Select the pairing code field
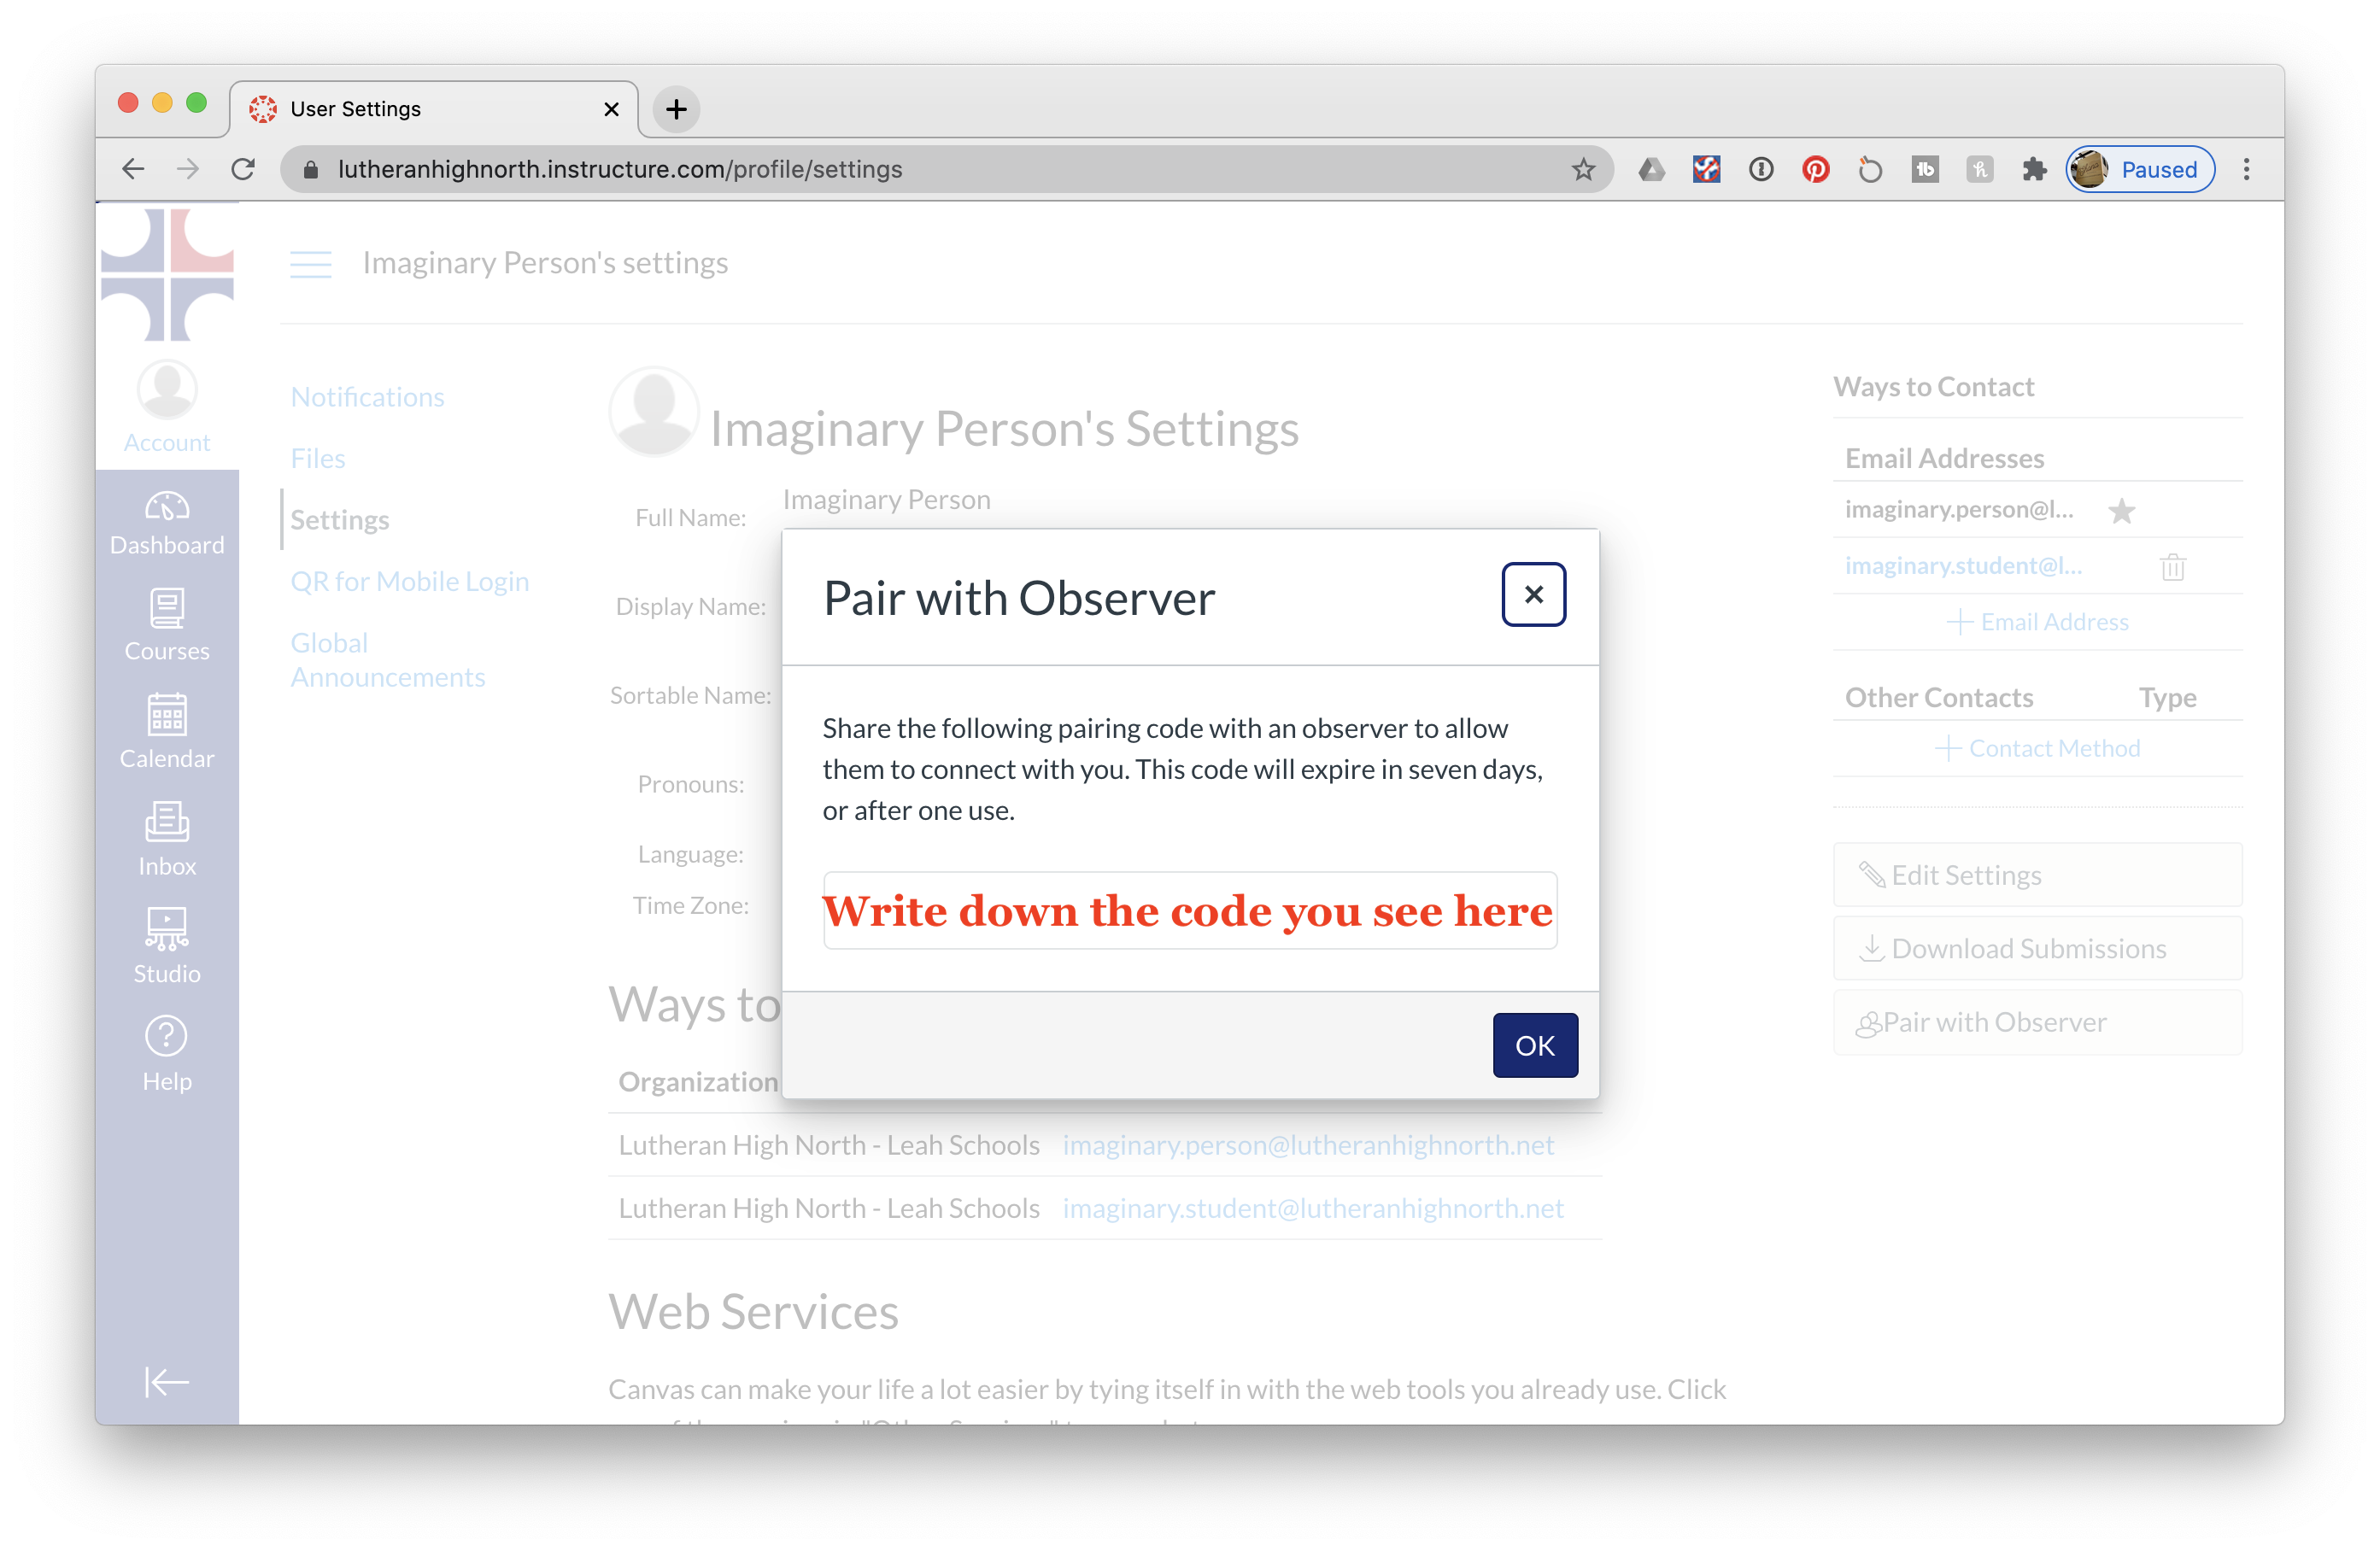Viewport: 2380px width, 1551px height. (x=1189, y=910)
